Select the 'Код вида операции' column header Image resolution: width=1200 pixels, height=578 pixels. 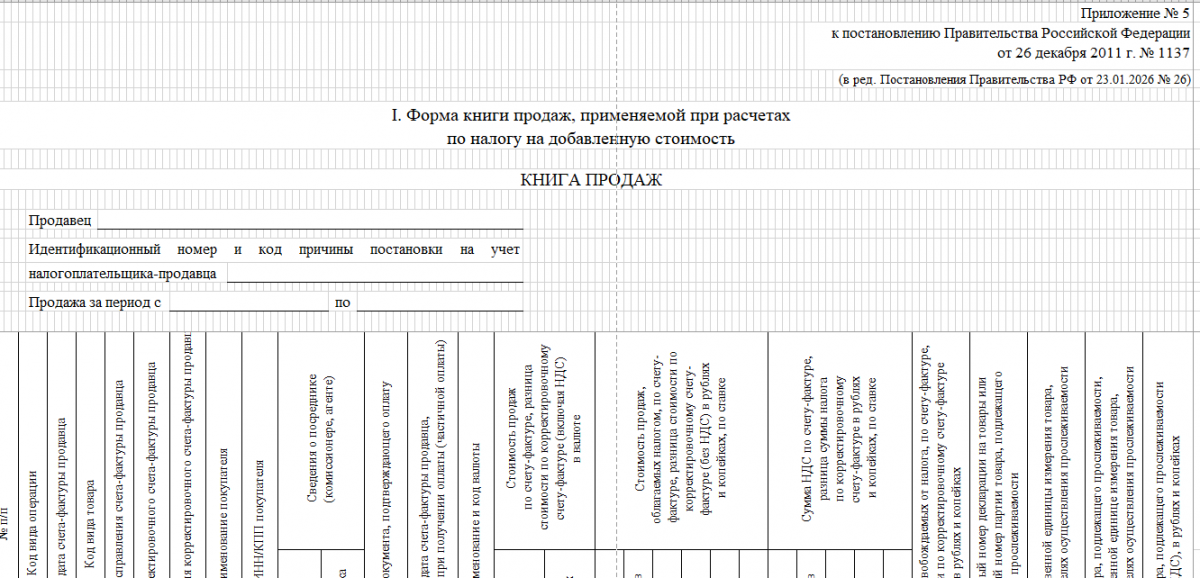point(33,522)
